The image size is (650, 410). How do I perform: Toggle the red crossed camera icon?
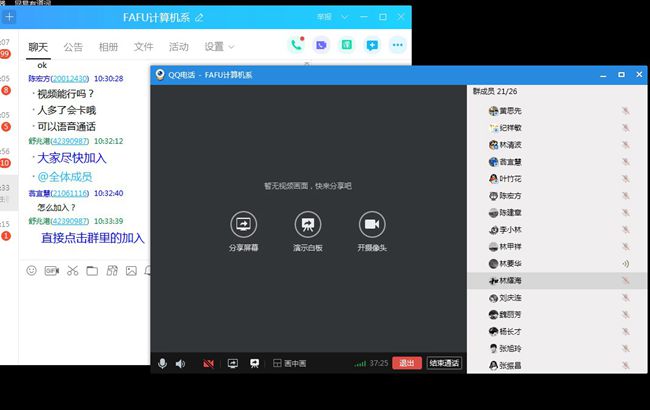[208, 363]
